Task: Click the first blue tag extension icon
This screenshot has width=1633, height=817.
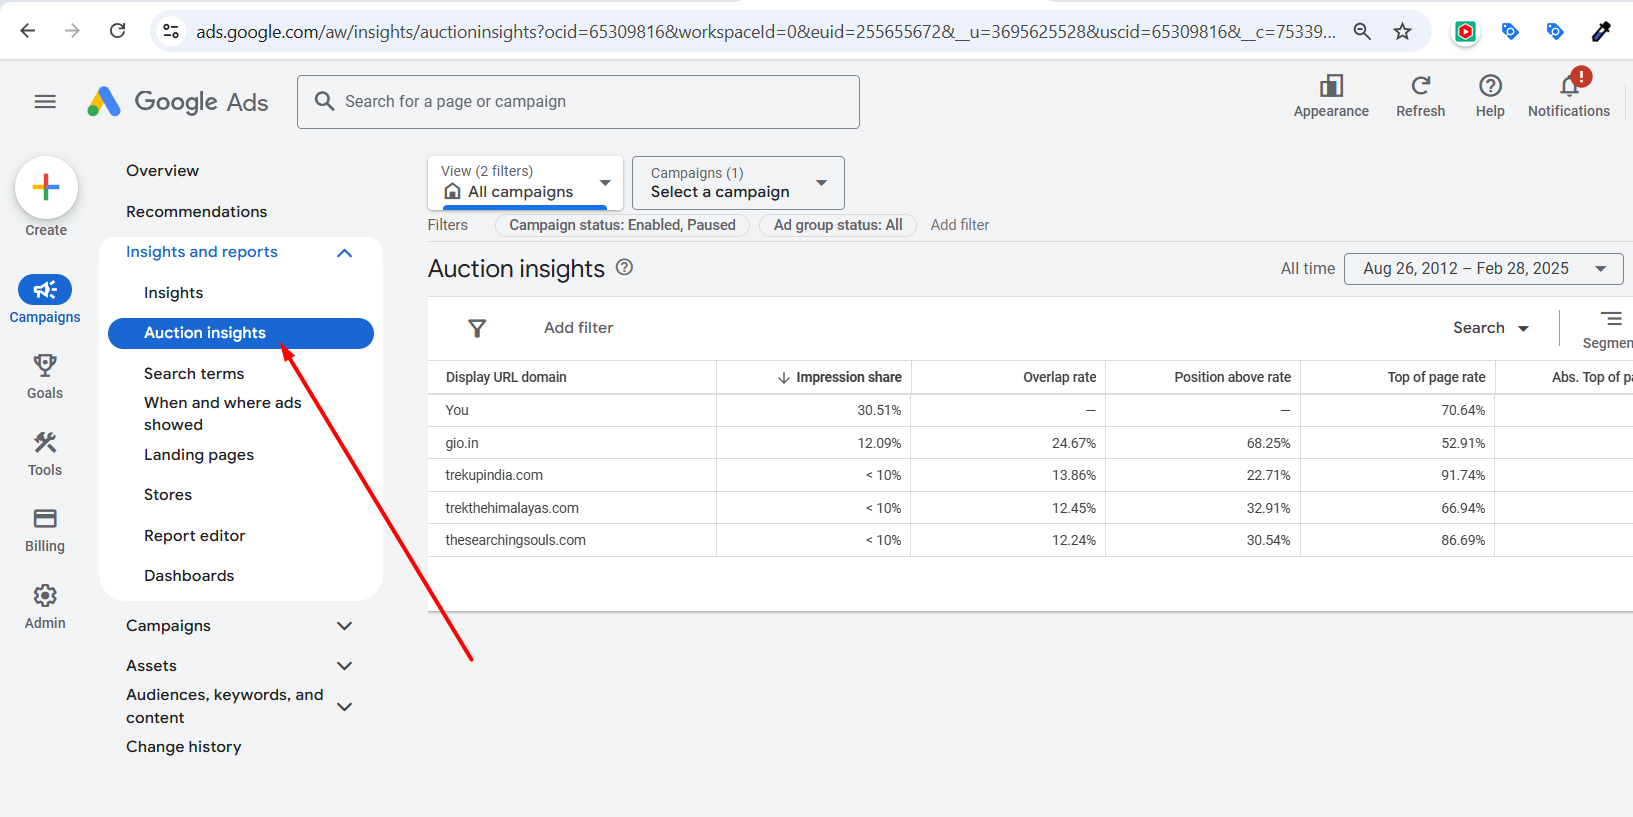Action: [1510, 32]
